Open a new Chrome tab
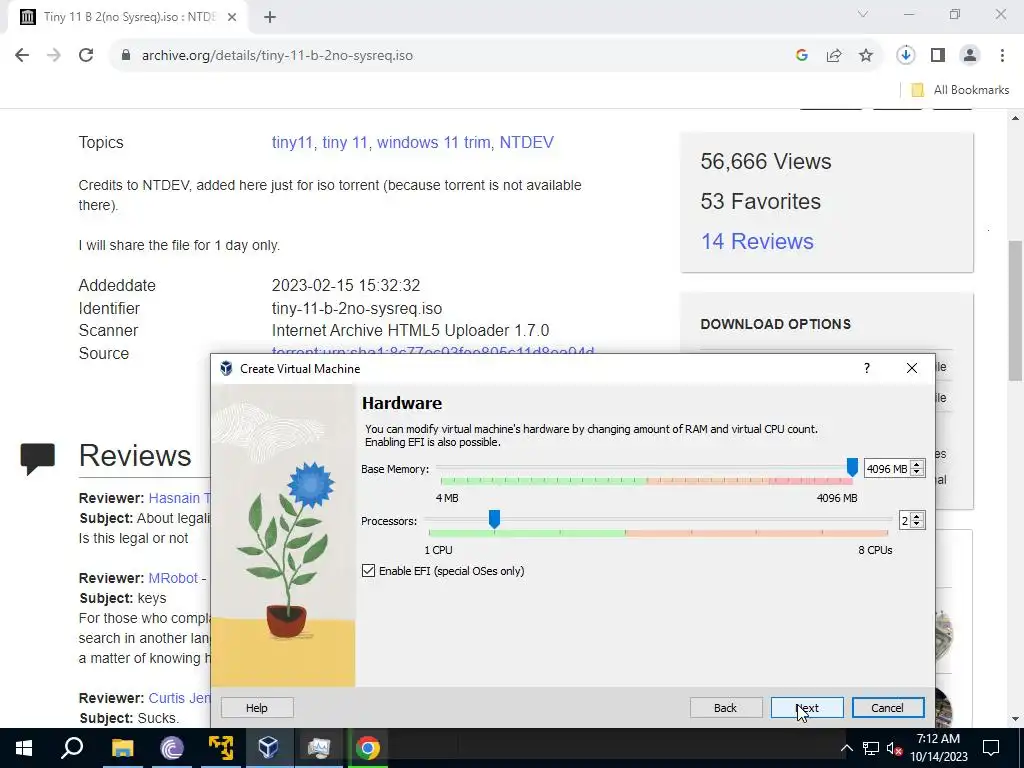1024x768 pixels. 270,17
